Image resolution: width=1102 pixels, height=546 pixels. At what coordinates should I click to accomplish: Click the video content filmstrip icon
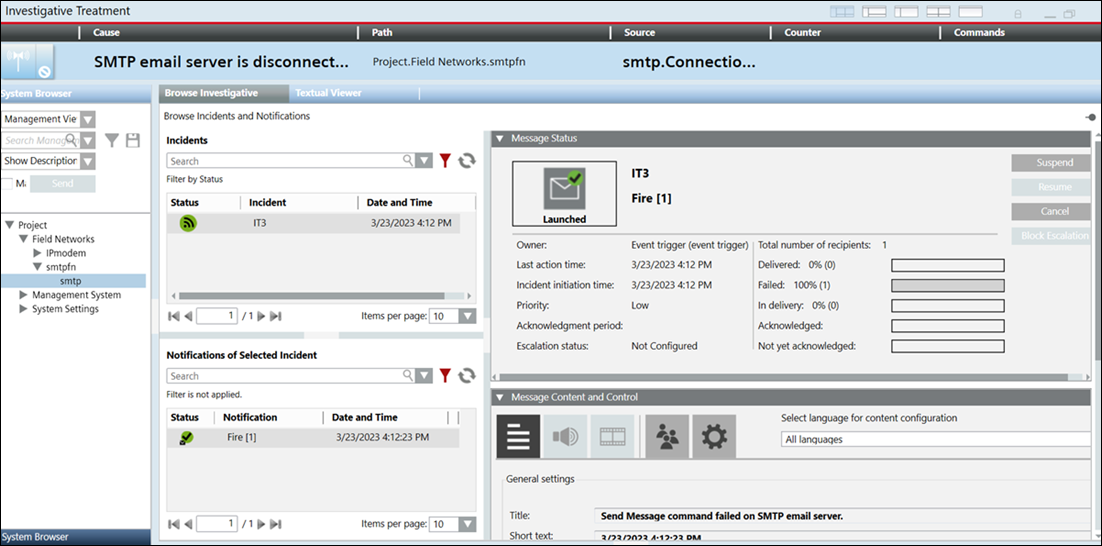tap(610, 437)
